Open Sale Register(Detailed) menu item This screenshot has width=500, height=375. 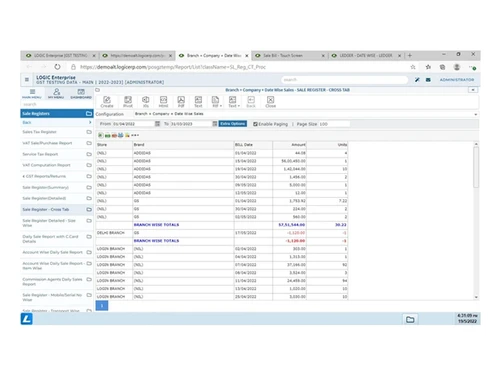[x=44, y=198]
